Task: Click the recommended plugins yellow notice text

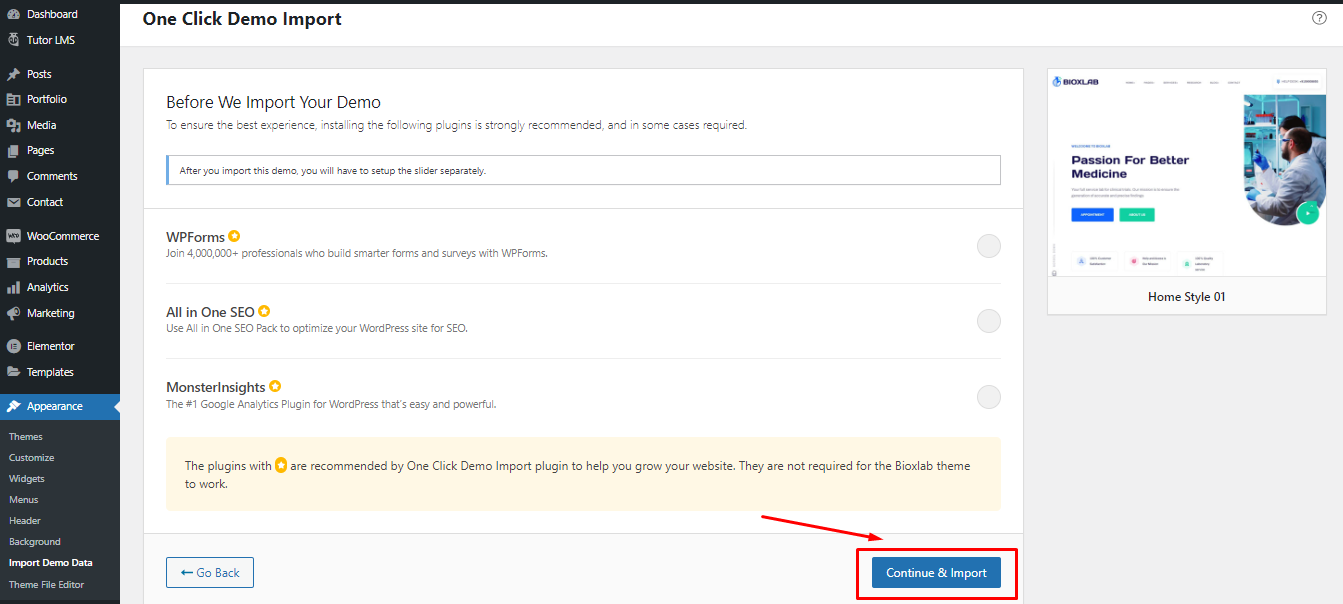Action: click(x=578, y=475)
